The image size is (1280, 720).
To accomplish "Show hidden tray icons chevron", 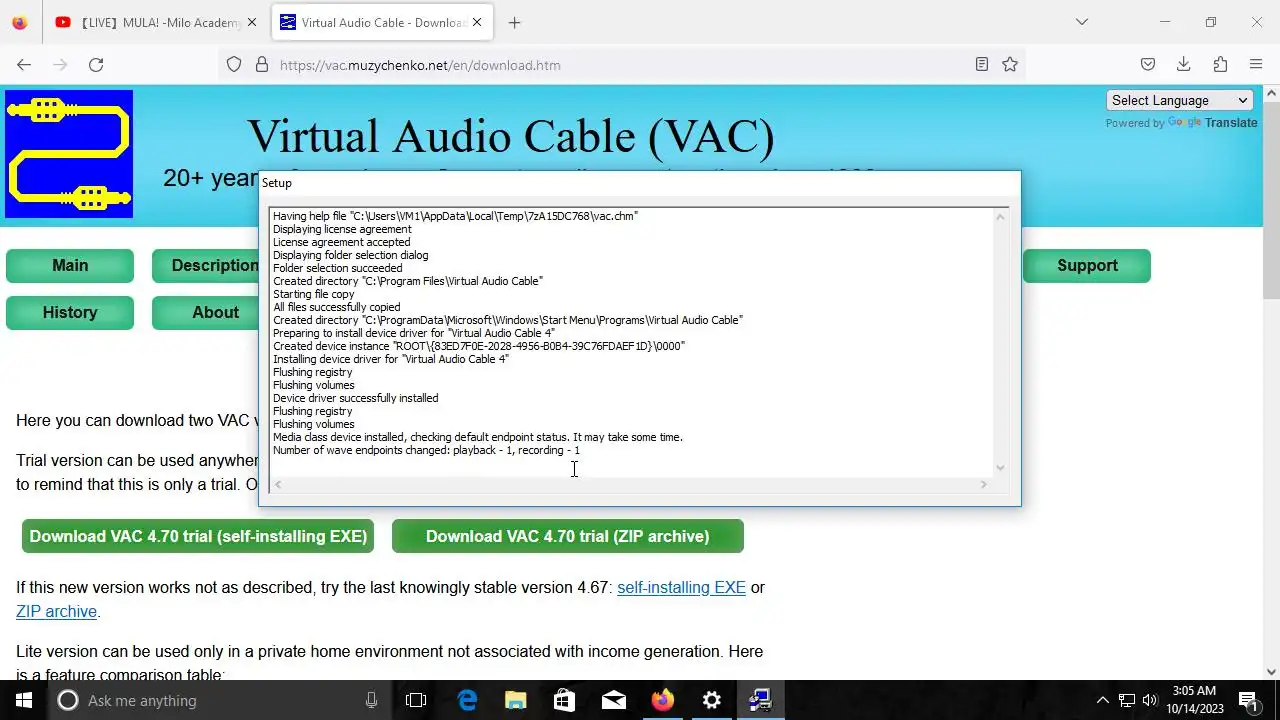I will click(1102, 700).
